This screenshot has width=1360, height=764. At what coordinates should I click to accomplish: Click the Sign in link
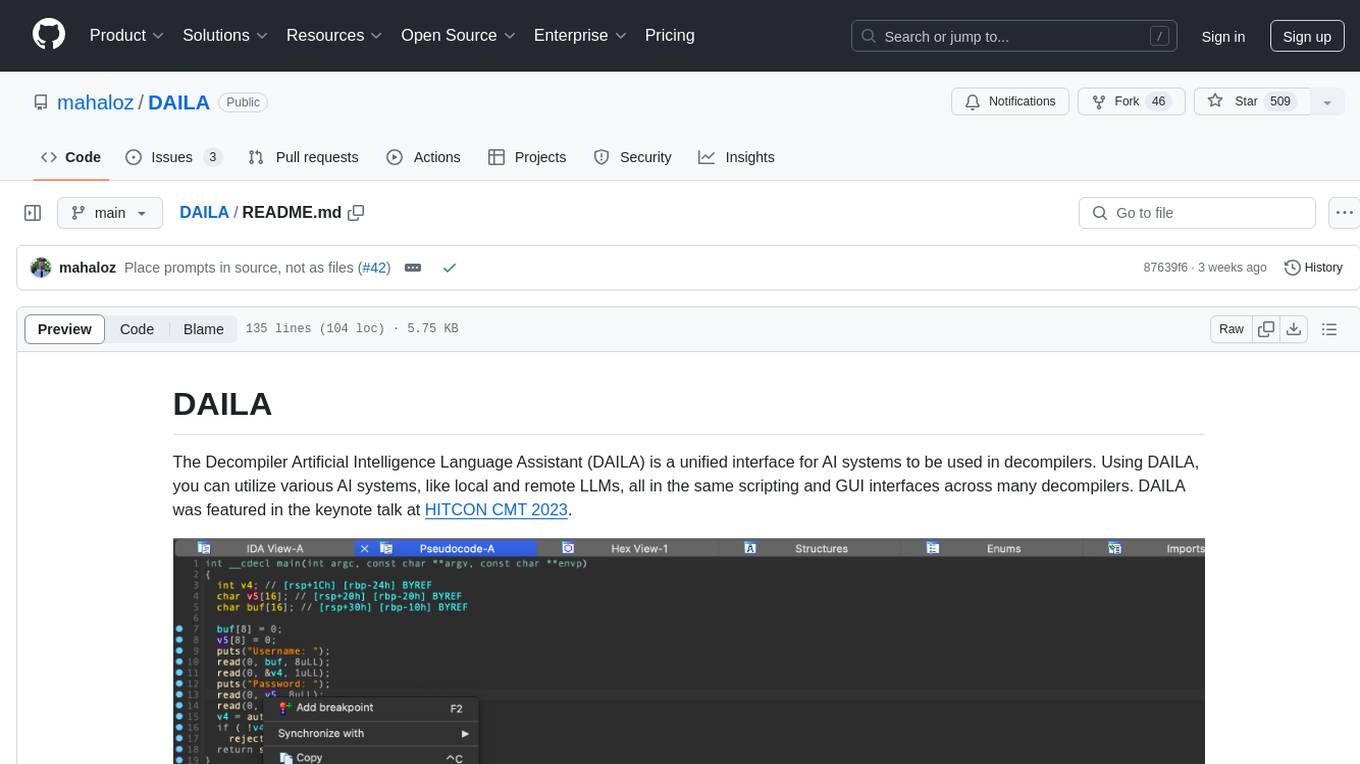pyautogui.click(x=1223, y=36)
